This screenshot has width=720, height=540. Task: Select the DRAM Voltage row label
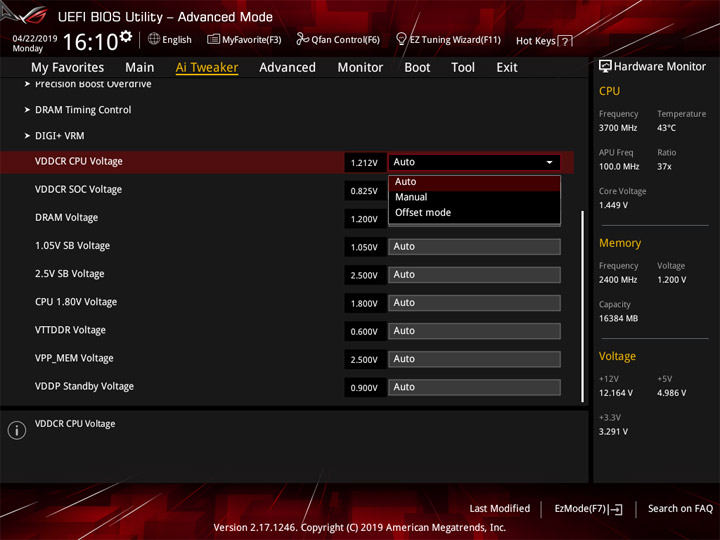click(x=67, y=218)
